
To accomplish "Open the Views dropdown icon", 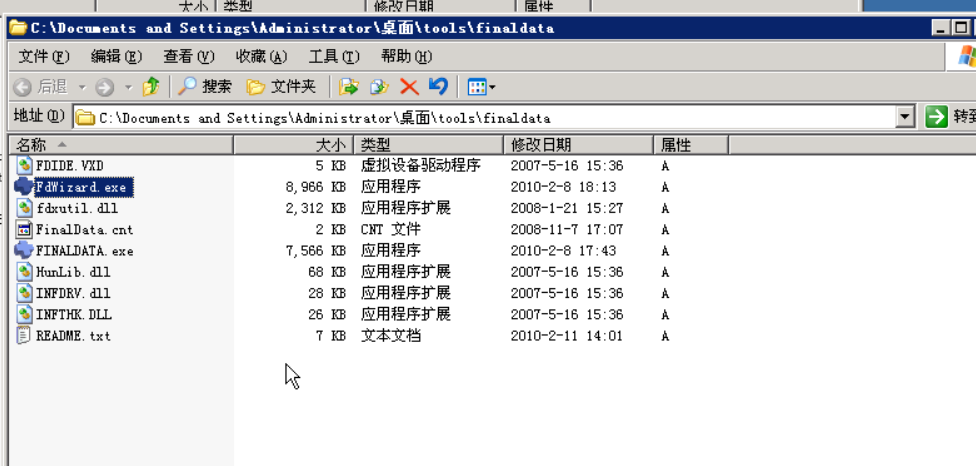I will (481, 87).
